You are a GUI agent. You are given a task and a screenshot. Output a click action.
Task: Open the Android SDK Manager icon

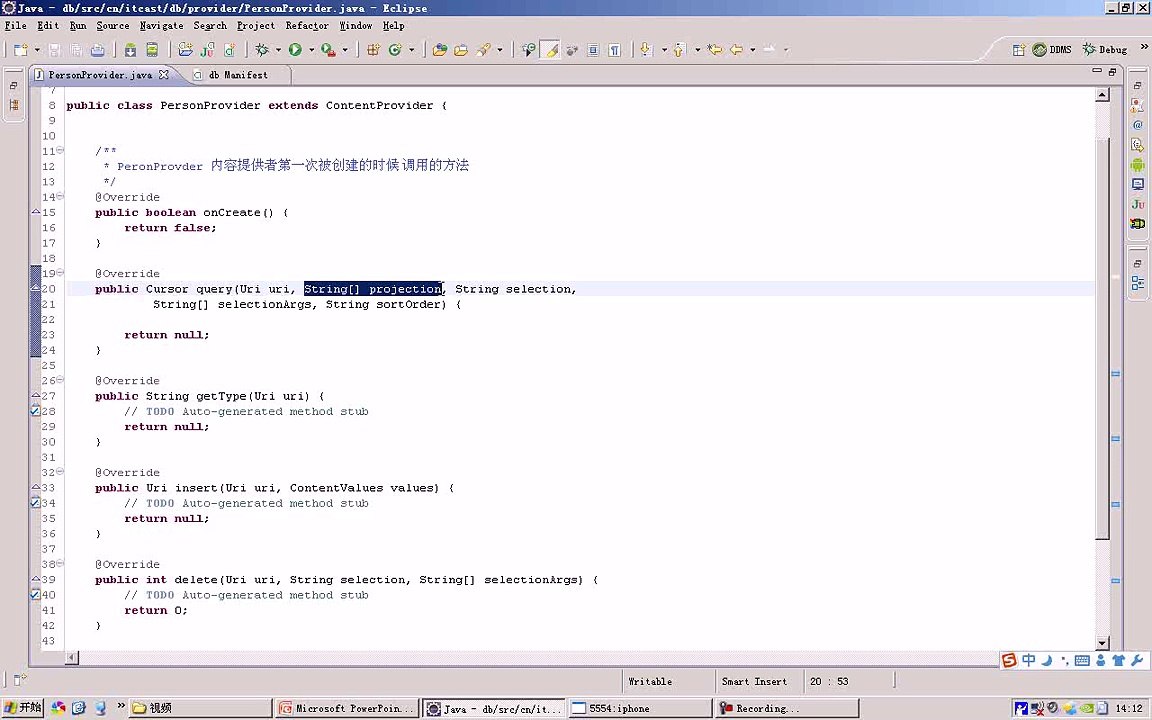130,50
